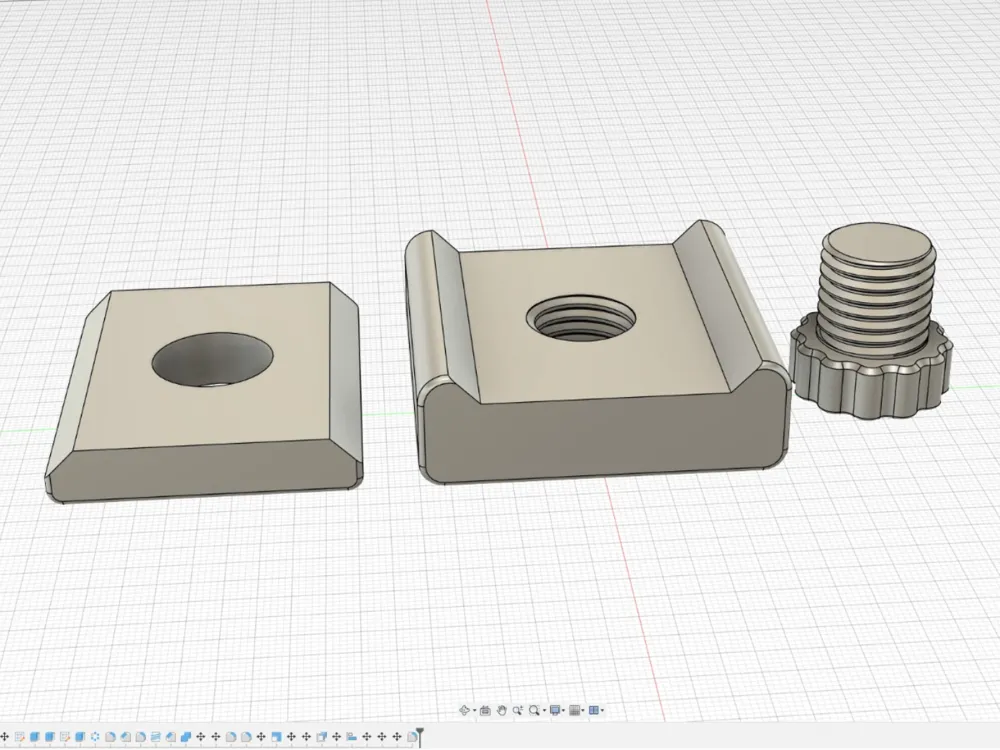Activate the Look At tool

click(x=485, y=710)
